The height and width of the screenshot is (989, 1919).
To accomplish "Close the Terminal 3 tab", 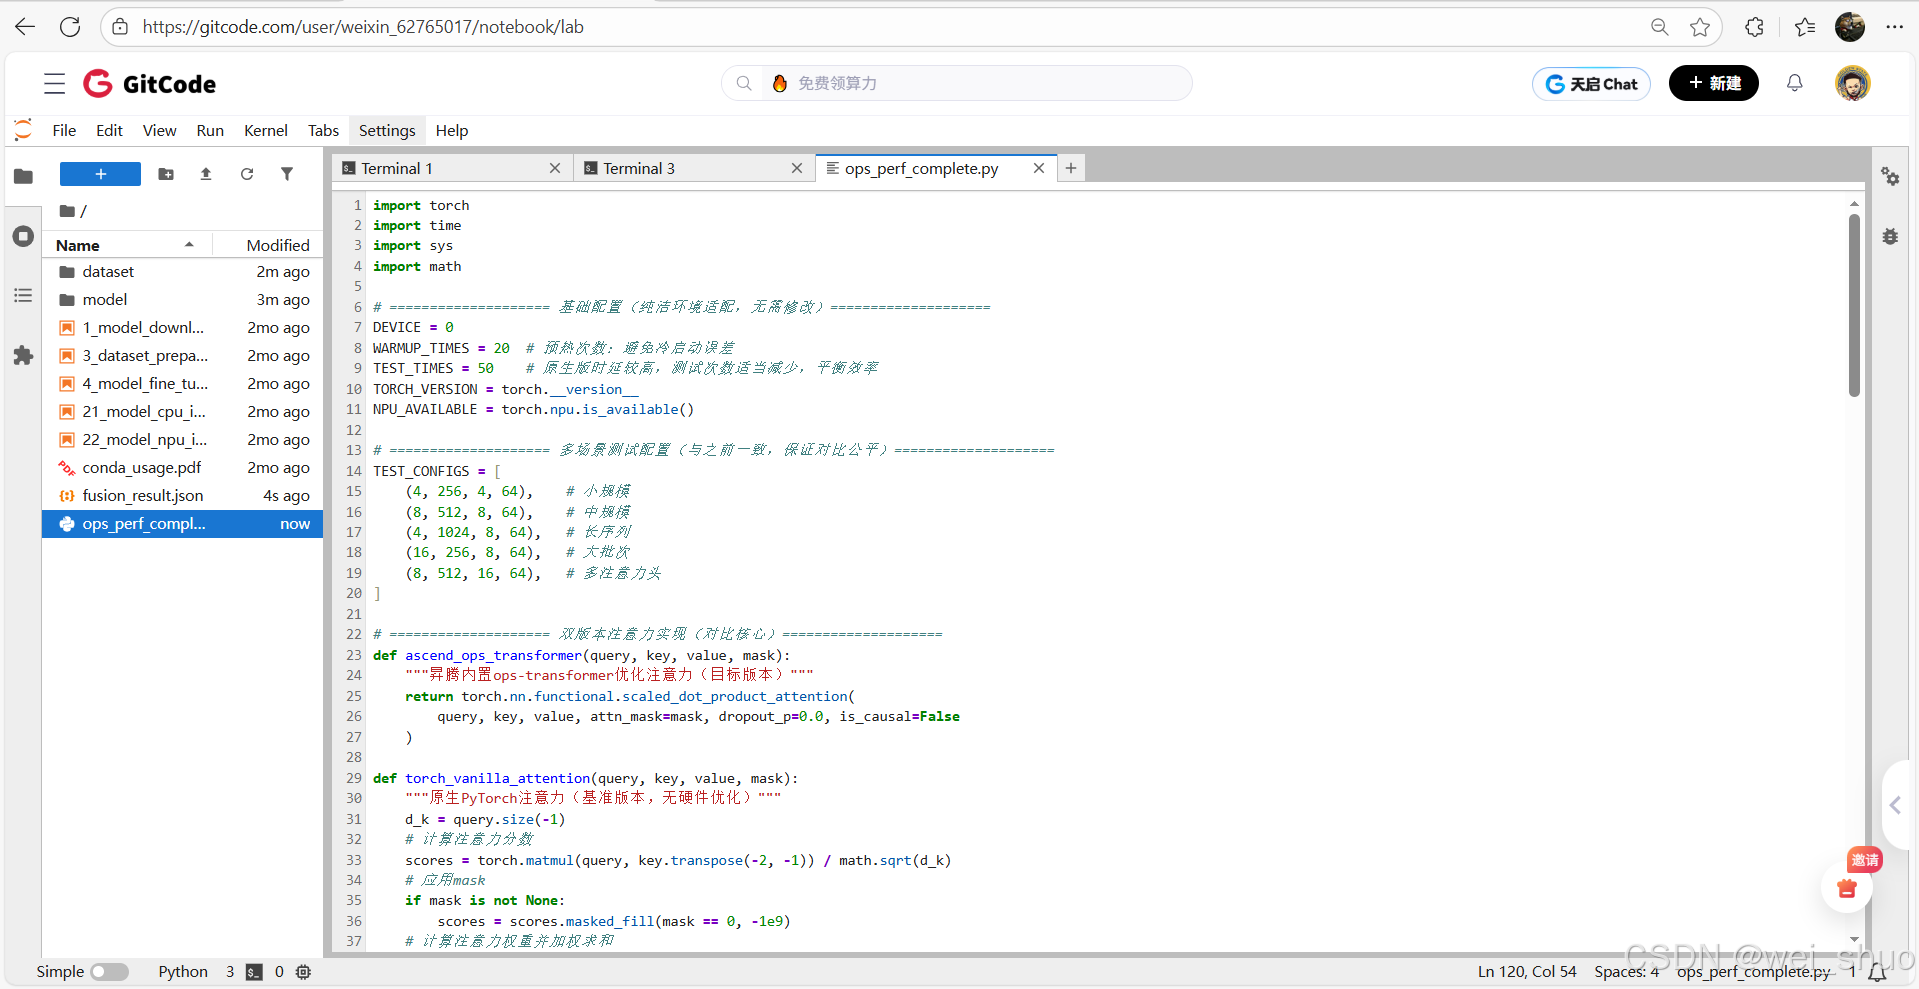I will (797, 168).
